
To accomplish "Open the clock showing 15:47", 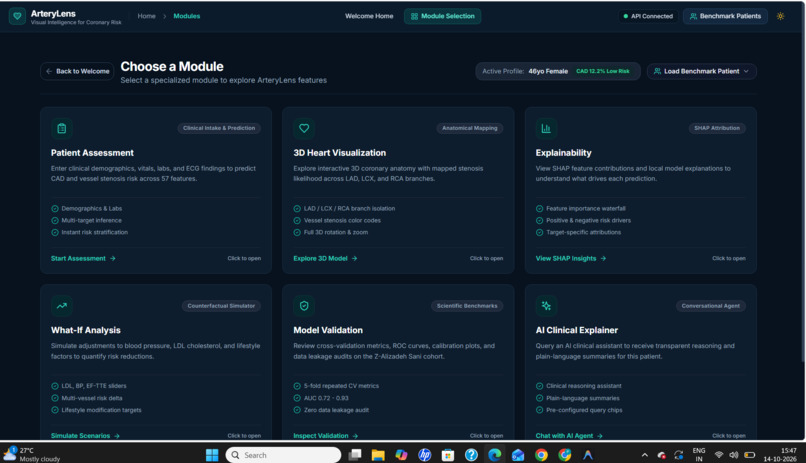I will pos(780,455).
